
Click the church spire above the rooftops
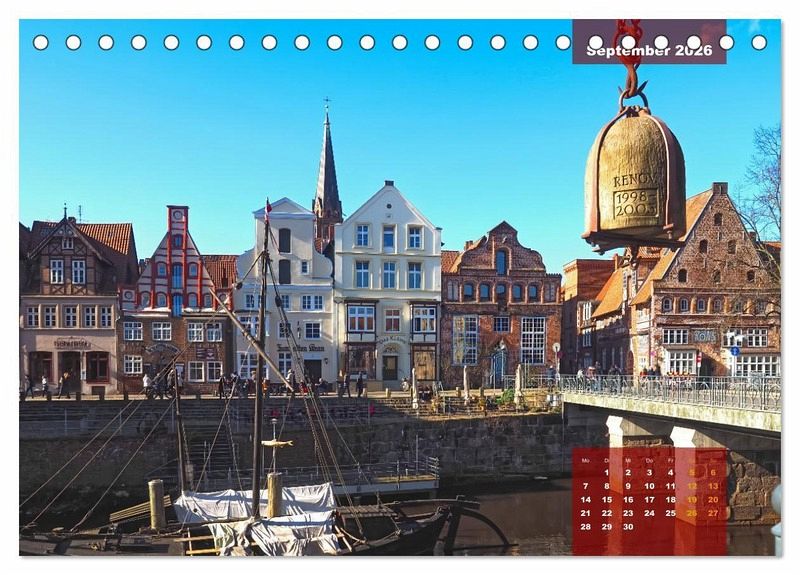point(327,170)
